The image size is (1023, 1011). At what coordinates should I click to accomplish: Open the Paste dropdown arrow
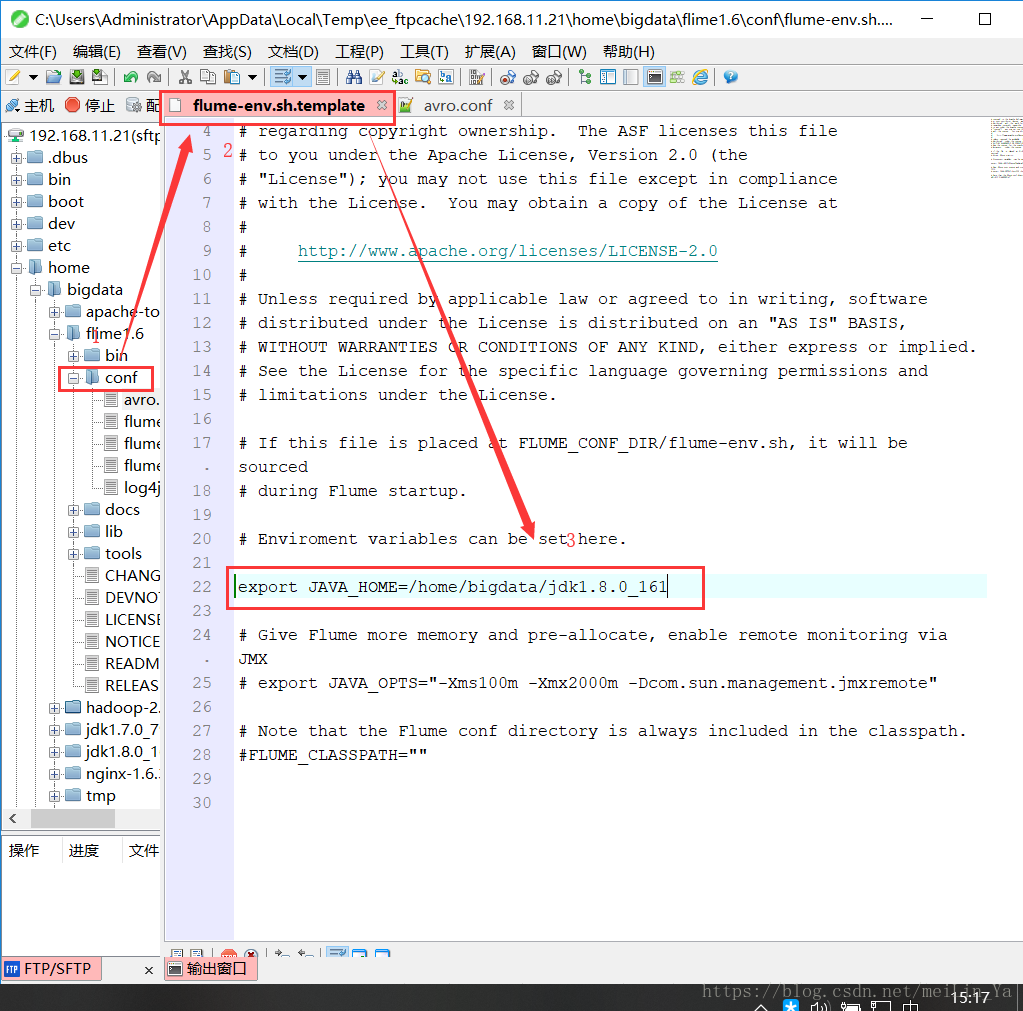252,78
